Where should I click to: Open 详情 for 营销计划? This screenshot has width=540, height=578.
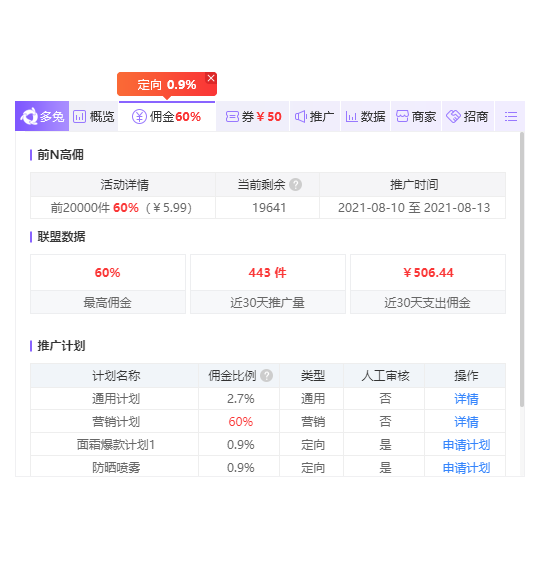tap(466, 422)
